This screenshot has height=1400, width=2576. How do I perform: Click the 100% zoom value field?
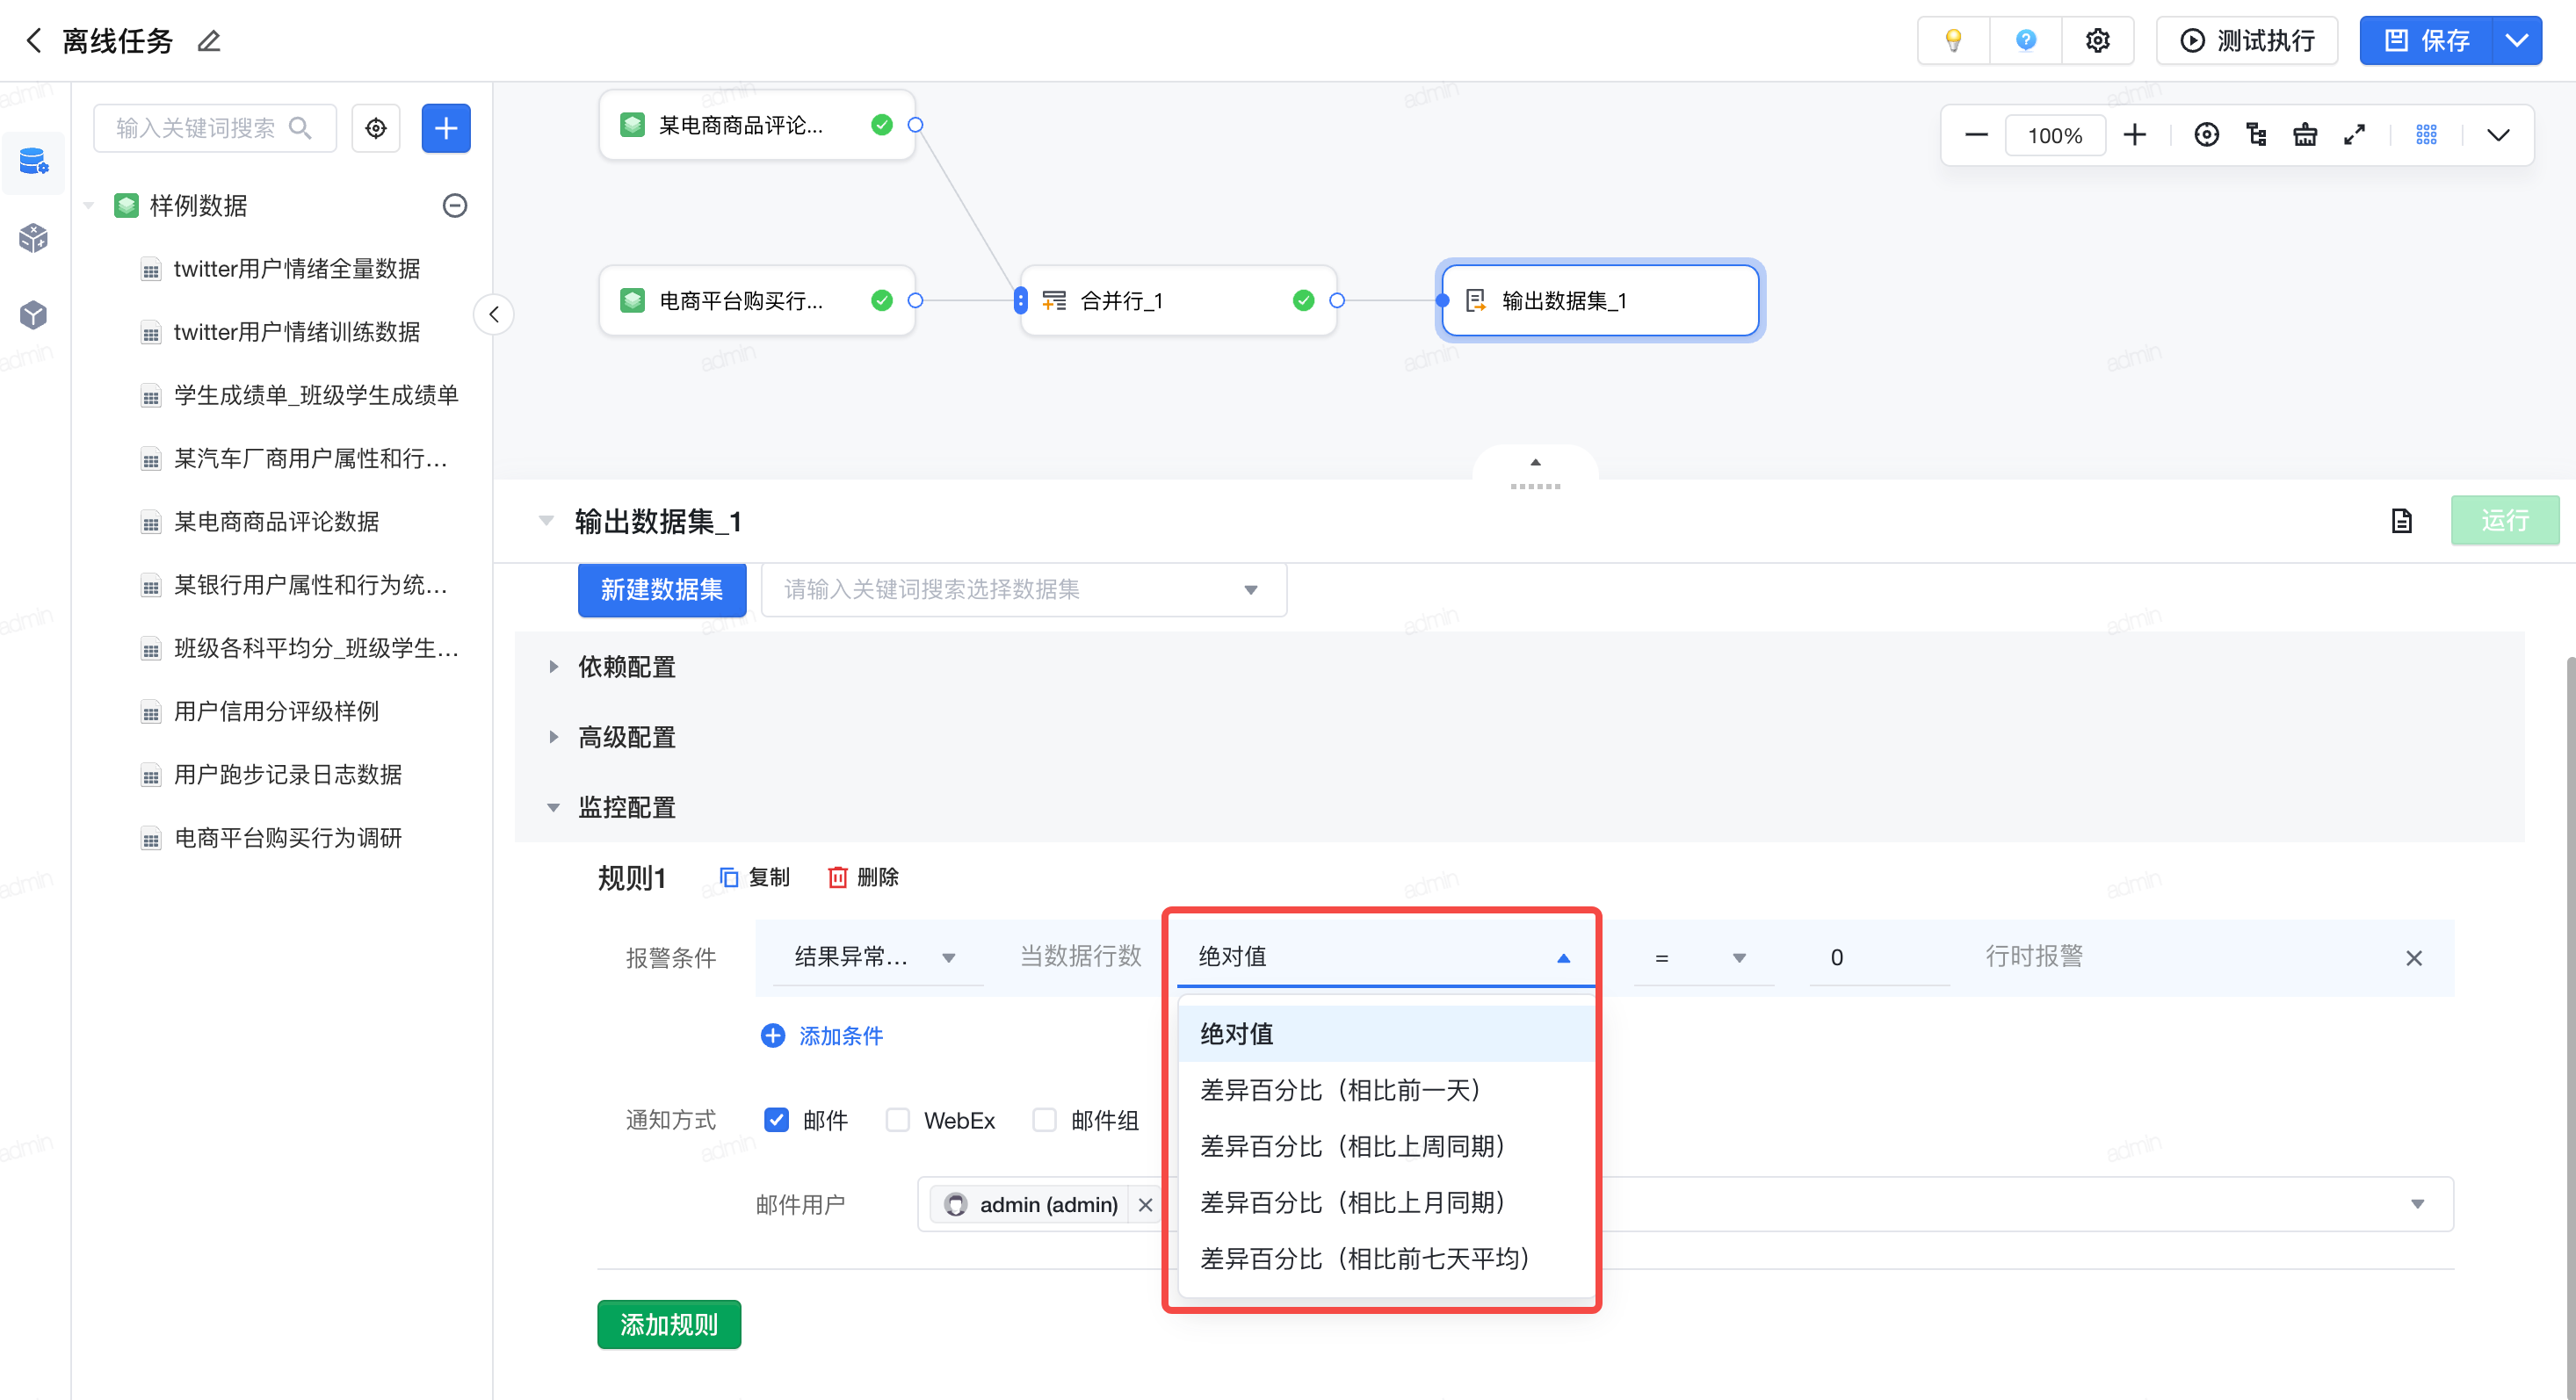tap(2055, 135)
